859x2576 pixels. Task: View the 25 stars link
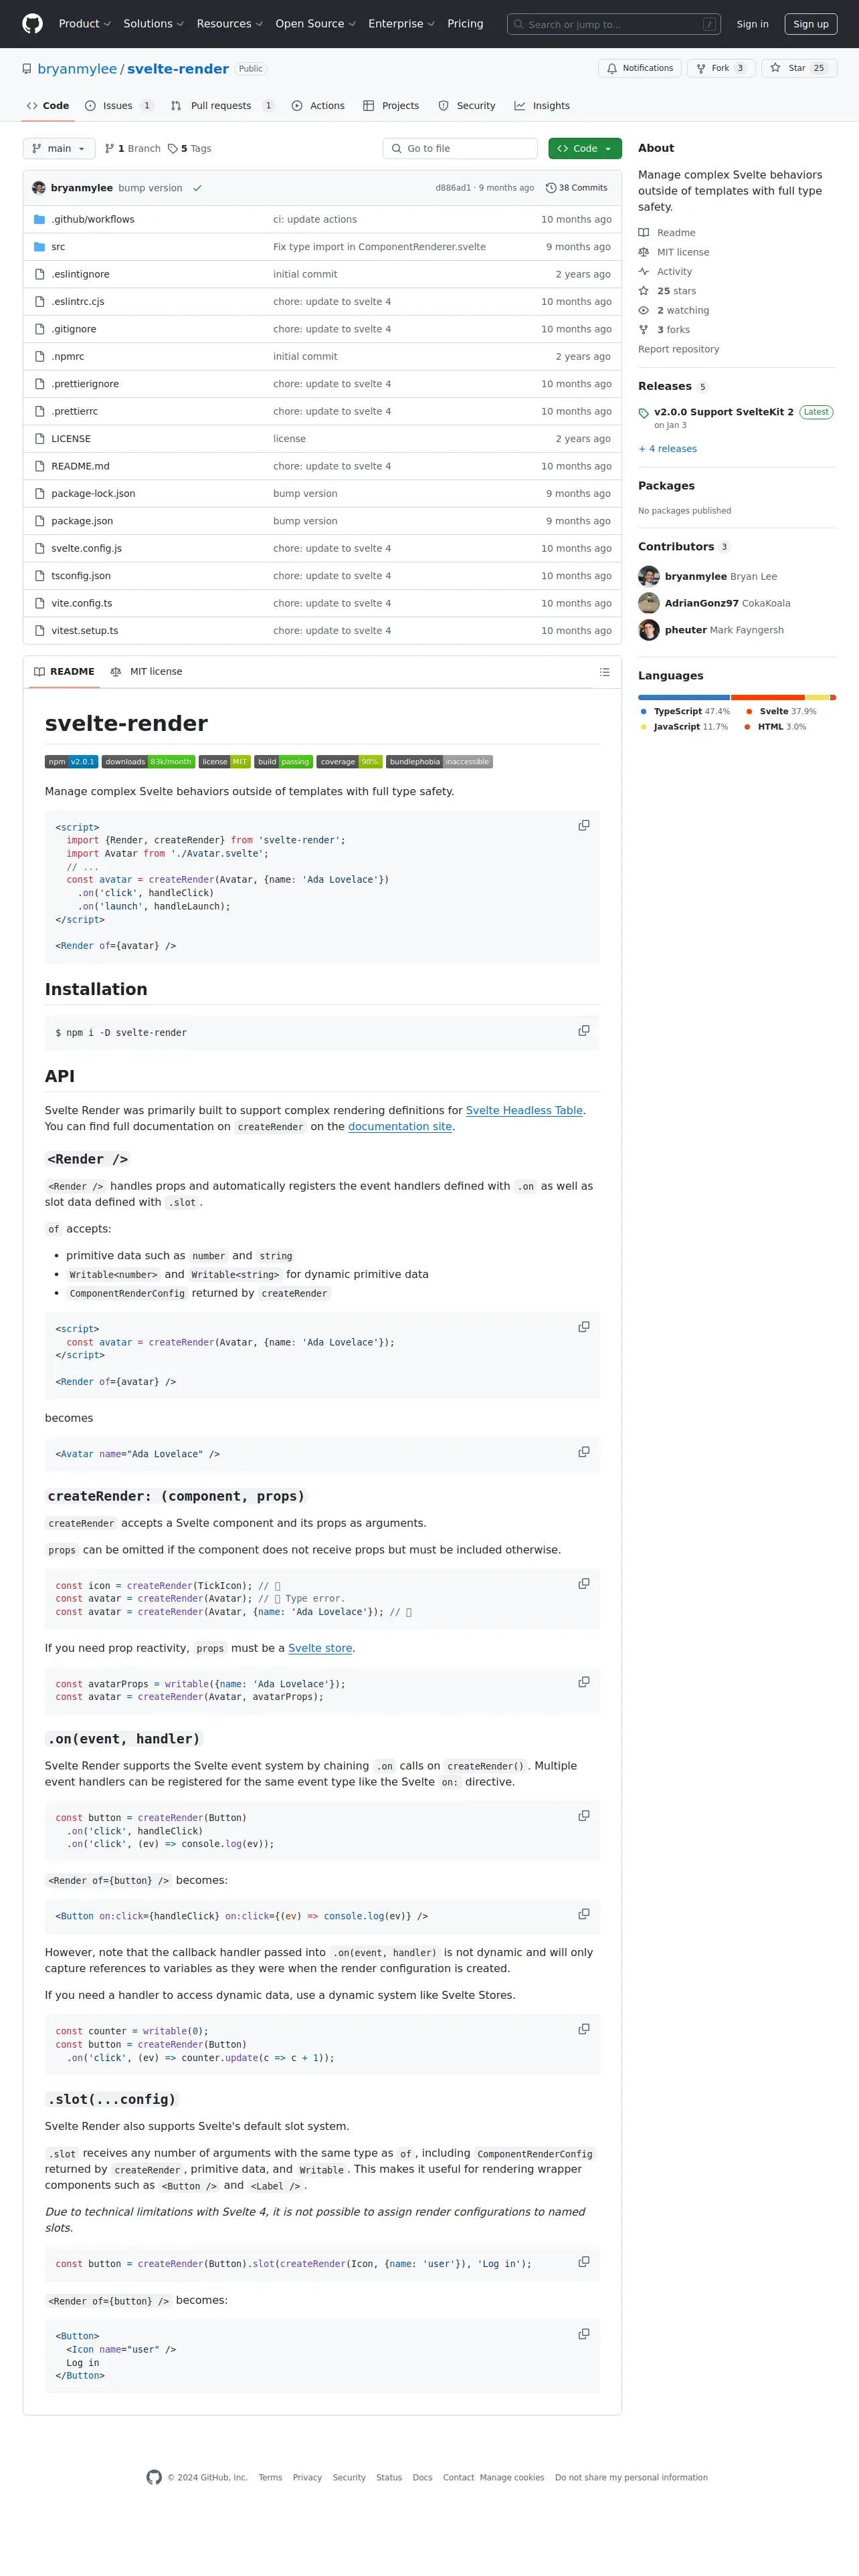coord(667,291)
